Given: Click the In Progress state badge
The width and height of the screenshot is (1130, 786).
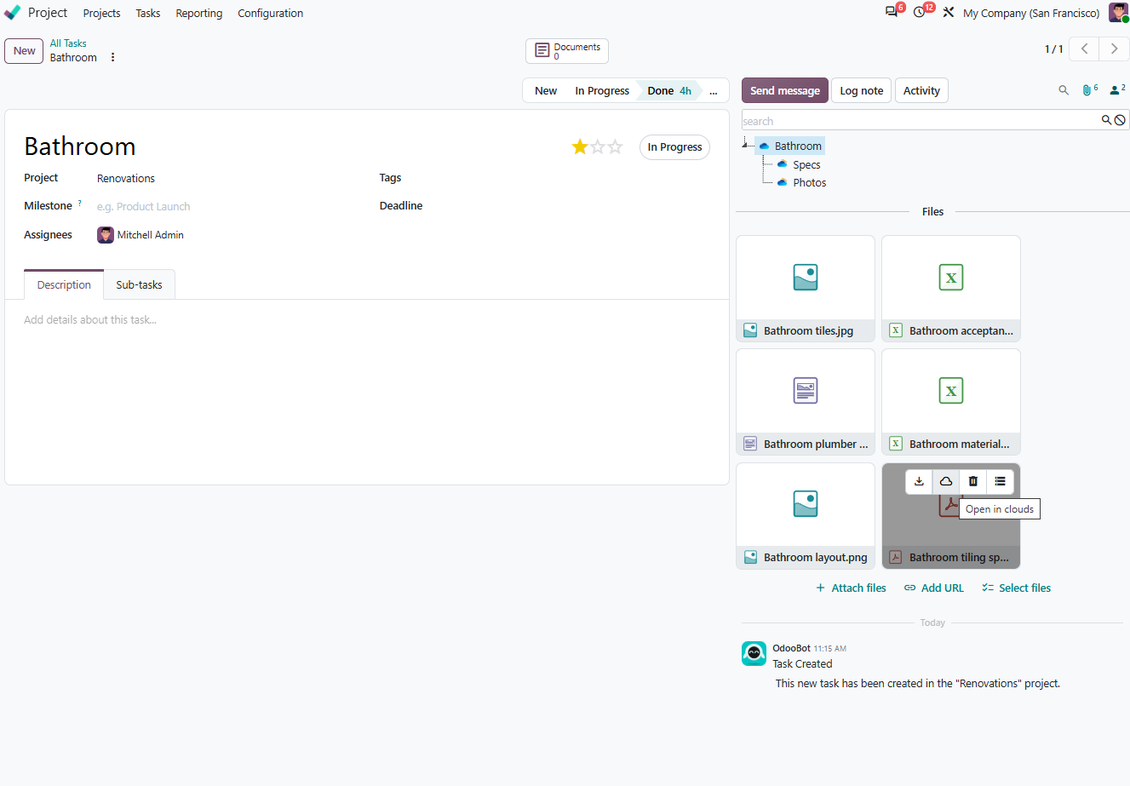Looking at the screenshot, I should 675,147.
